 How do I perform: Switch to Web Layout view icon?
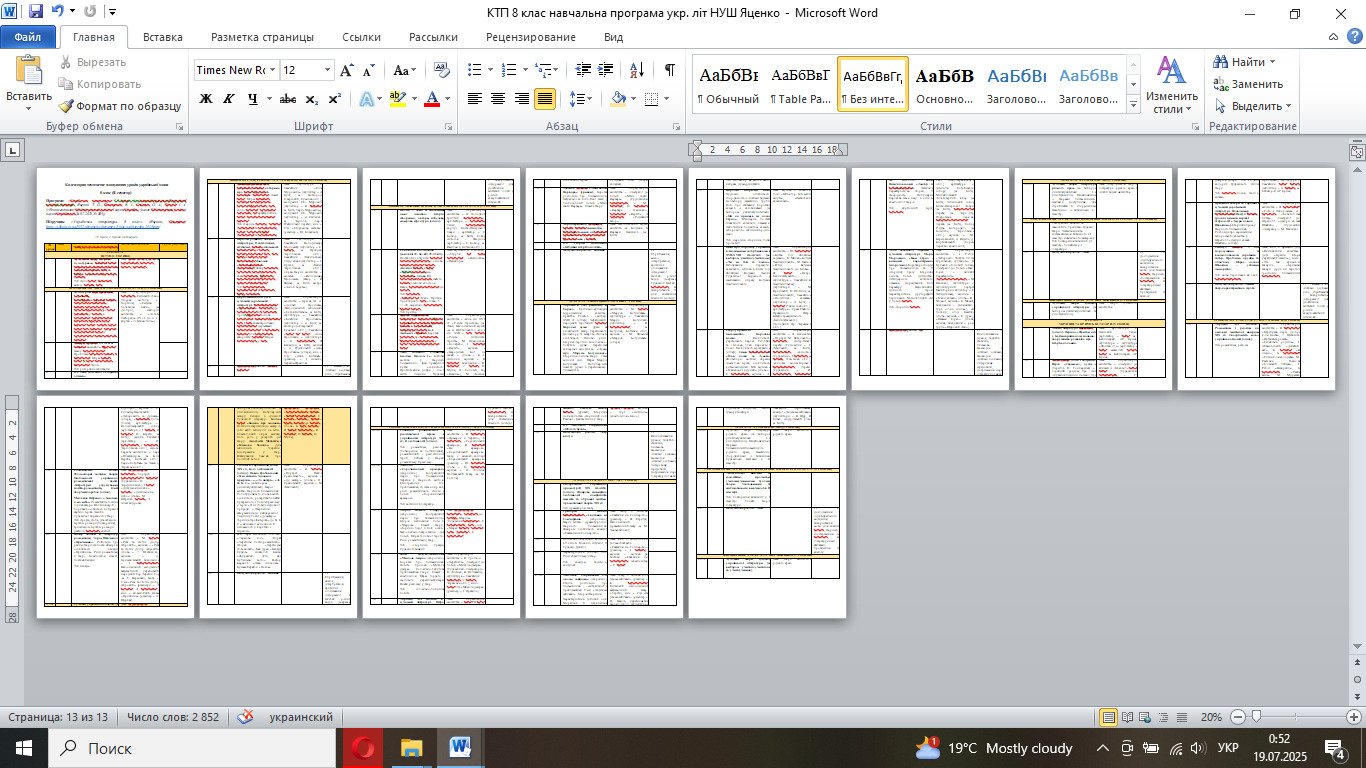click(x=1146, y=717)
